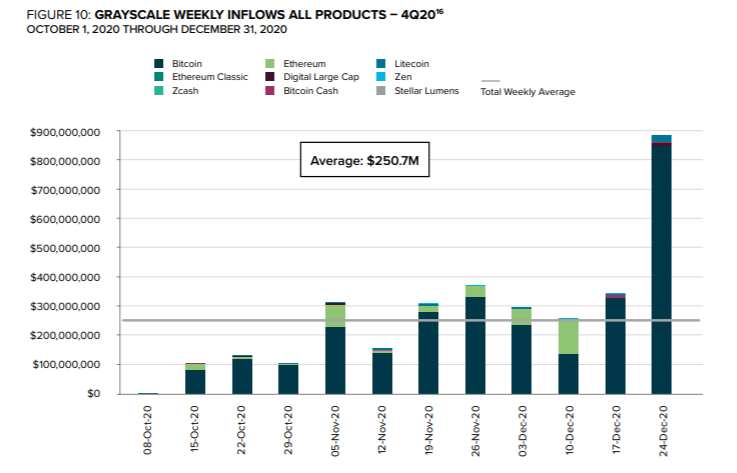The image size is (737, 473).
Task: Click the $900,000,000 y-axis label
Action: [62, 132]
